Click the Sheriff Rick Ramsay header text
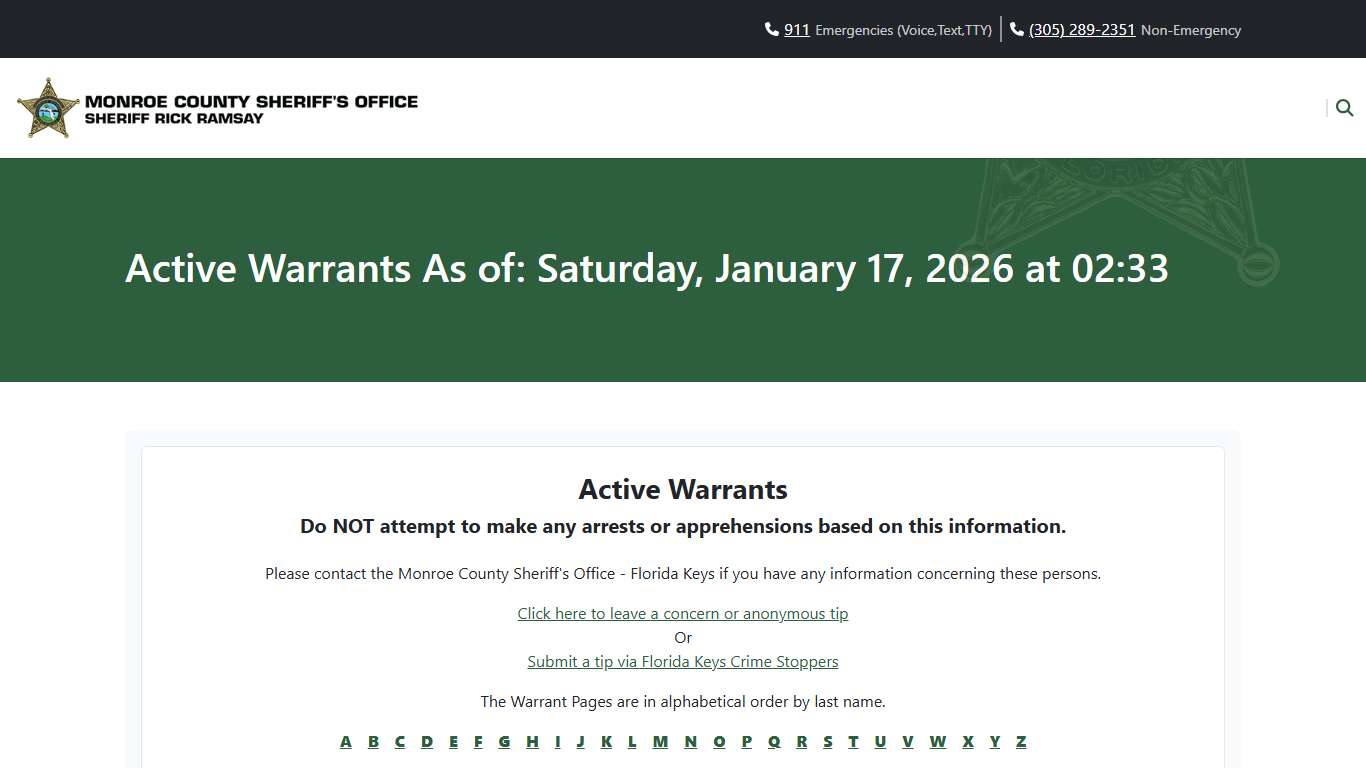This screenshot has height=768, width=1366. pyautogui.click(x=175, y=118)
